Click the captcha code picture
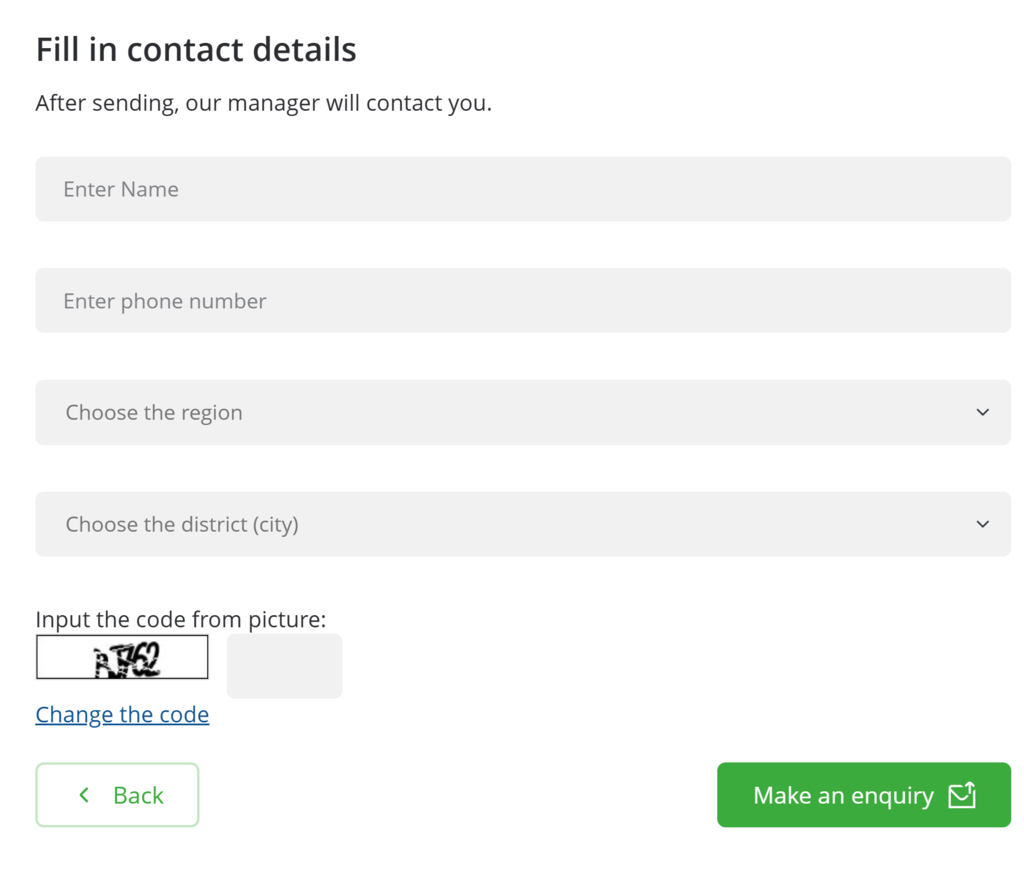Image resolution: width=1024 pixels, height=872 pixels. click(x=122, y=658)
